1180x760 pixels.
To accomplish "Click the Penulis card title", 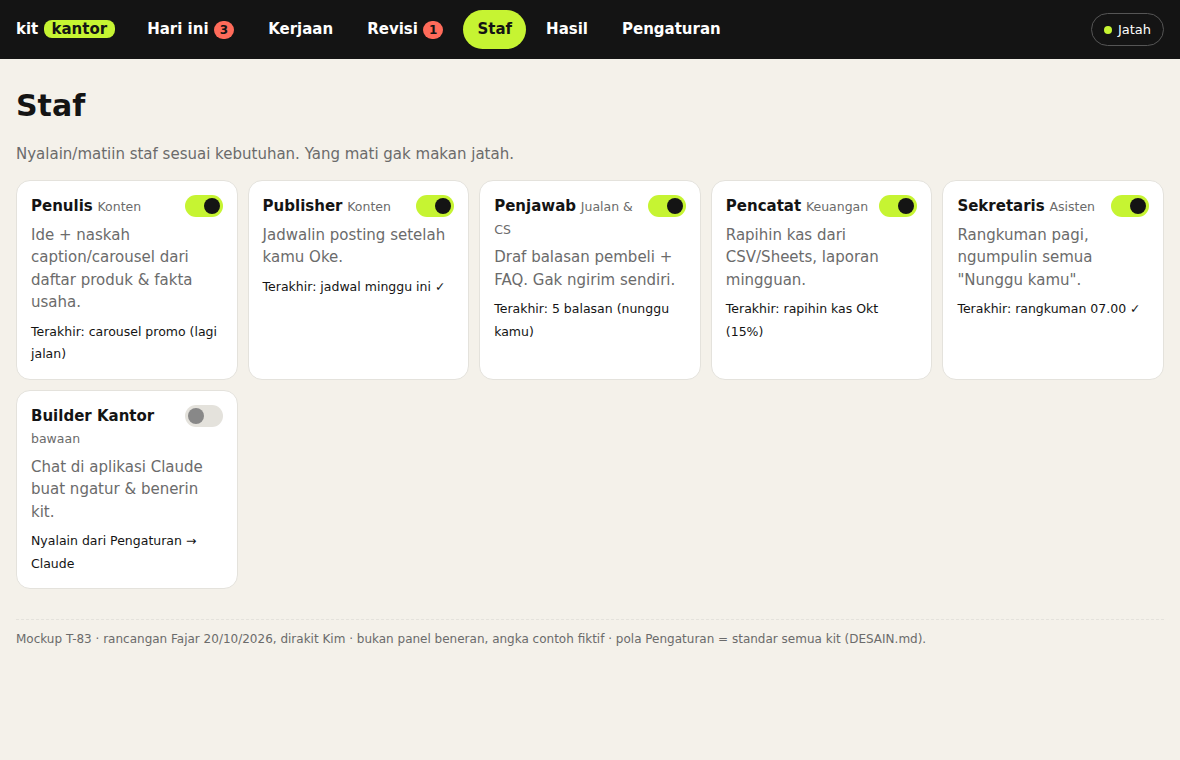I will click(62, 205).
